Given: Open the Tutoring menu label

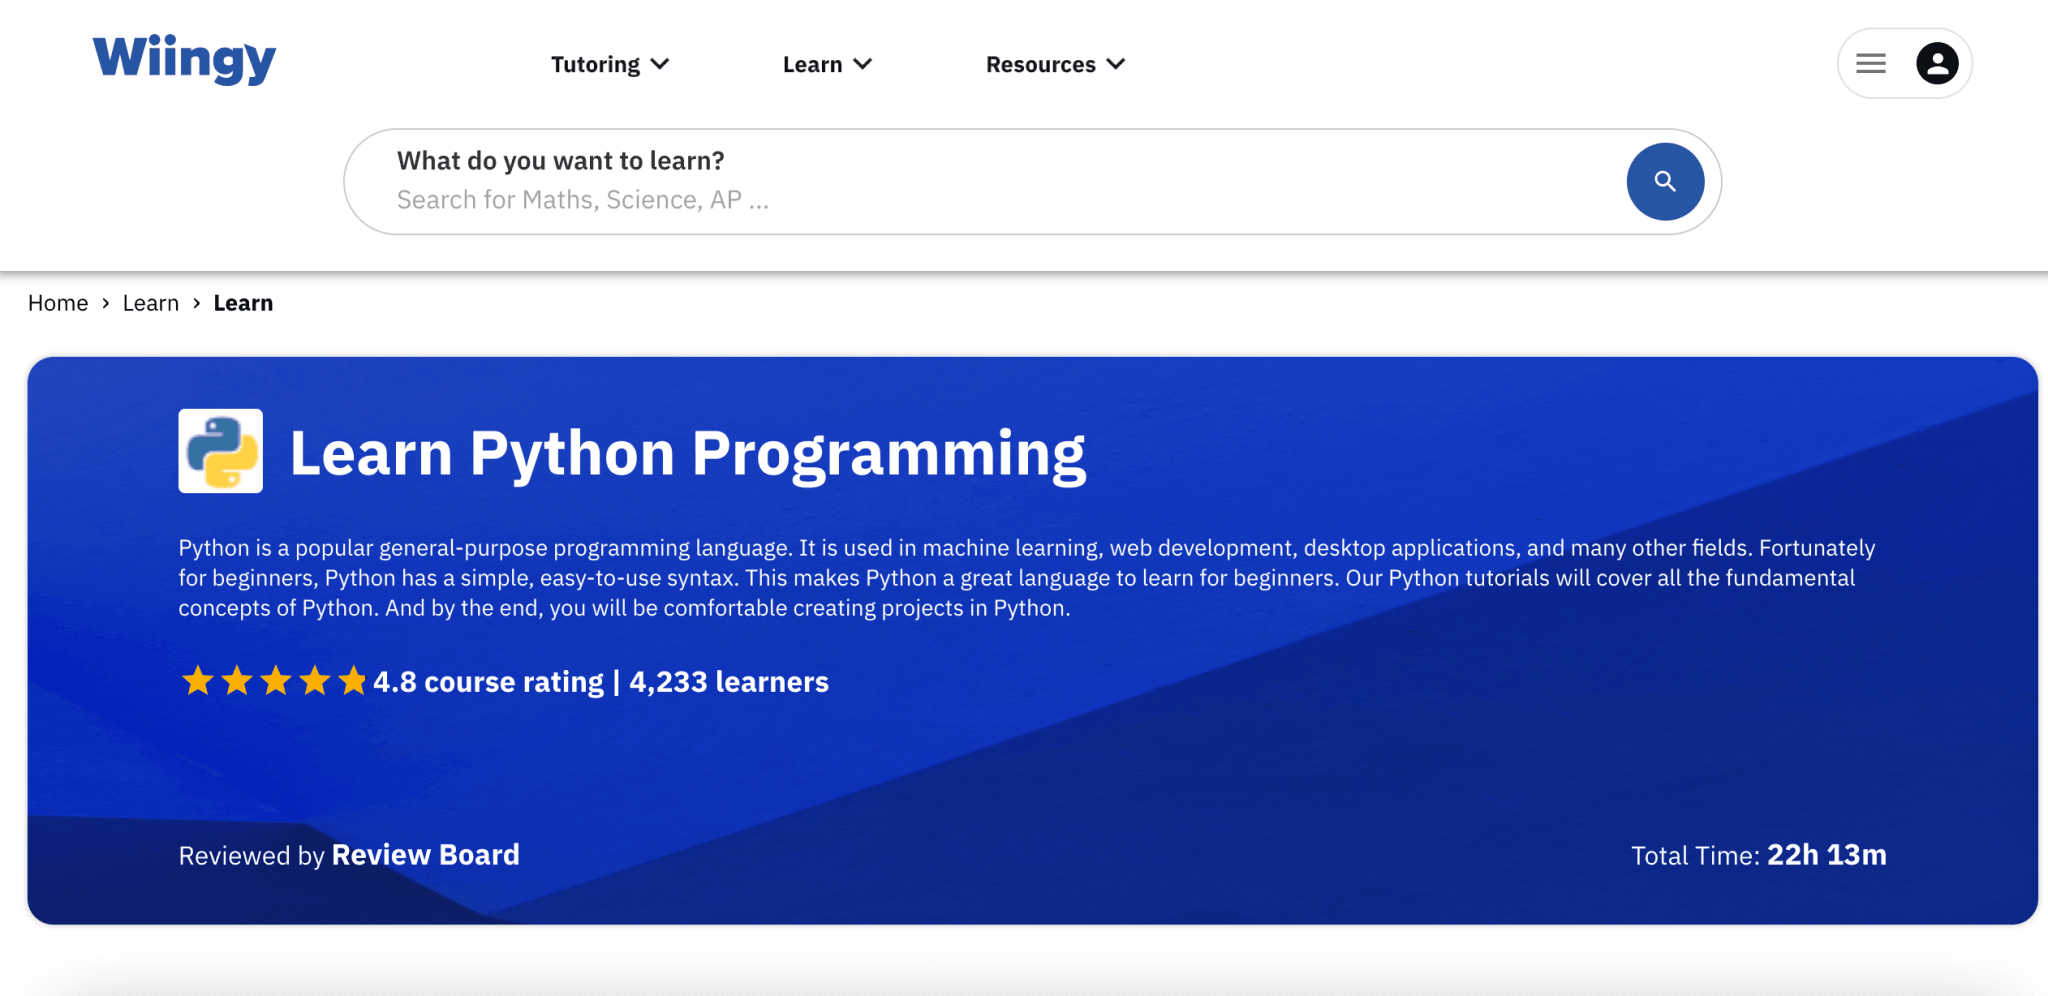Looking at the screenshot, I should click(595, 65).
